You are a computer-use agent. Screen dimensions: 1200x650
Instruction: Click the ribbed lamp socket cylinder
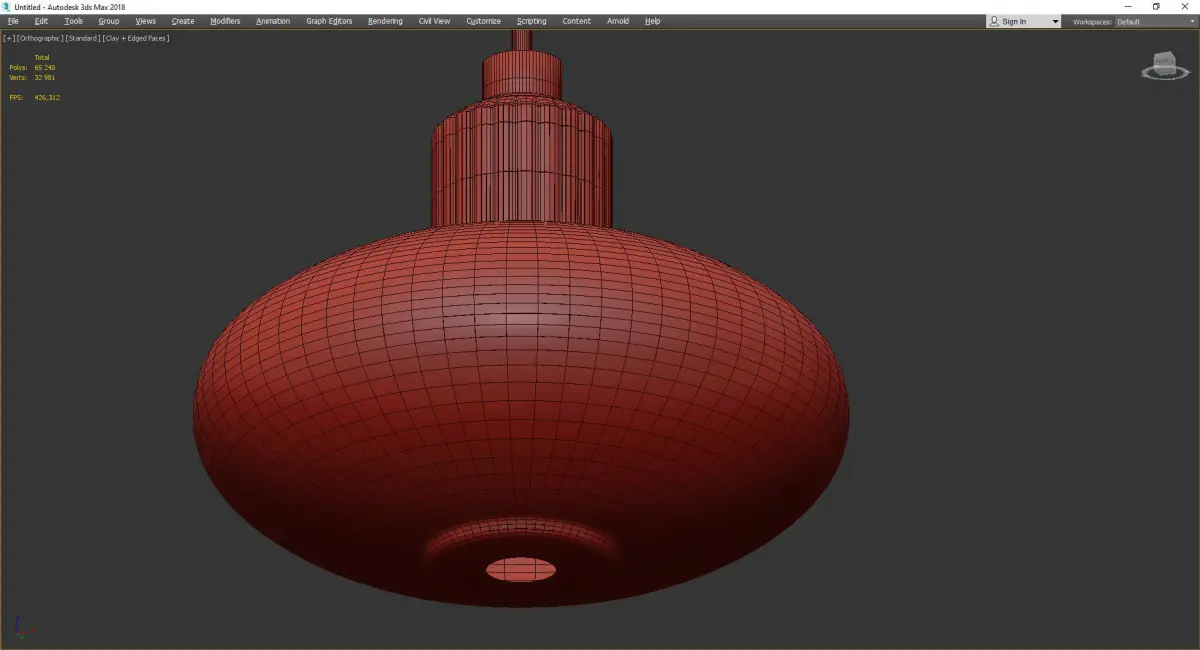pos(521,160)
